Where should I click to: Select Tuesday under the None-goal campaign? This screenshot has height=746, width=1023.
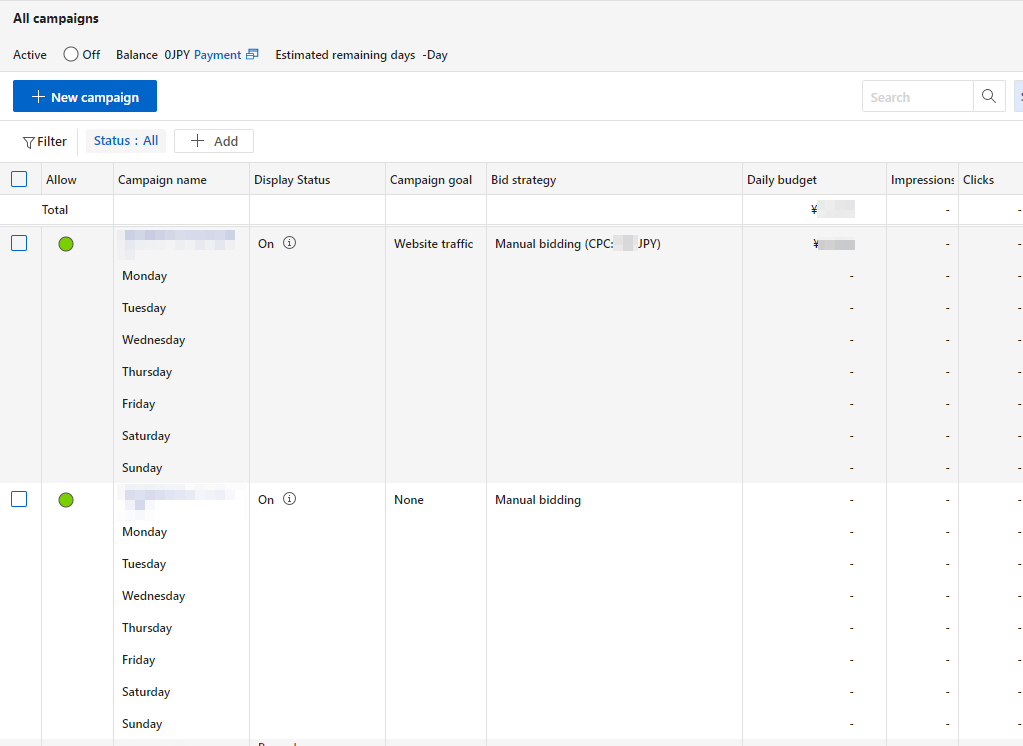click(x=144, y=564)
